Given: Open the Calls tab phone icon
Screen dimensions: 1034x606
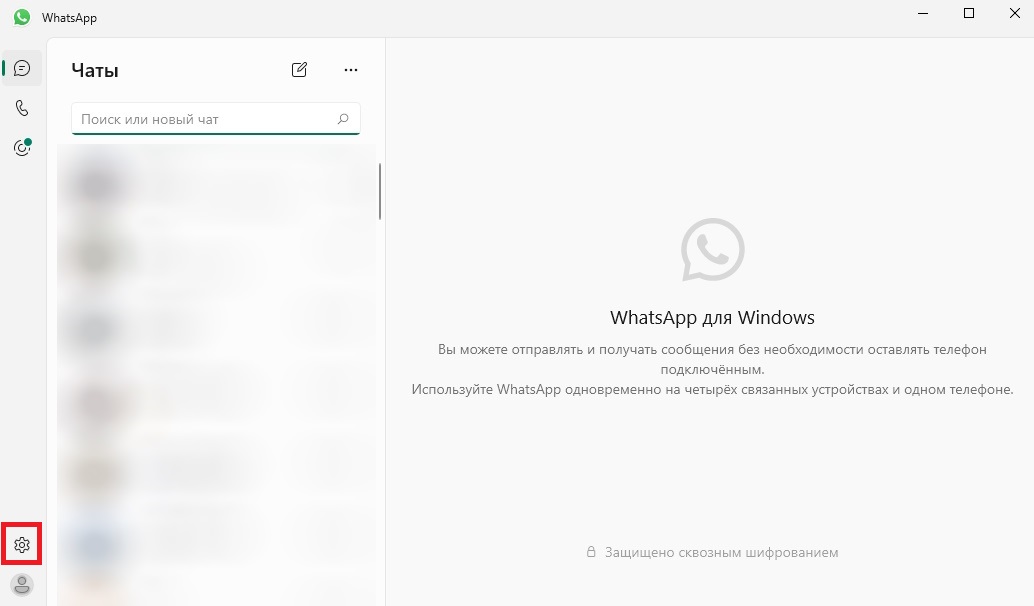Looking at the screenshot, I should tap(22, 108).
